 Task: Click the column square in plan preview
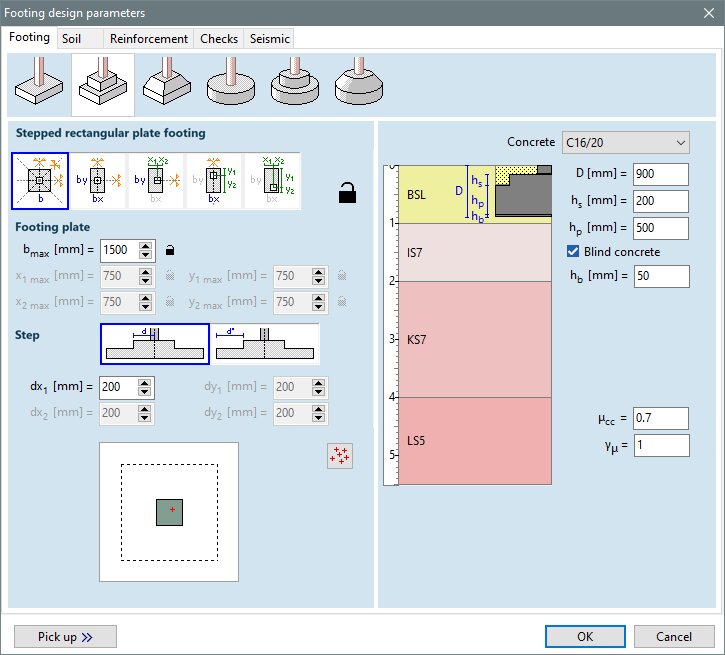click(x=169, y=512)
